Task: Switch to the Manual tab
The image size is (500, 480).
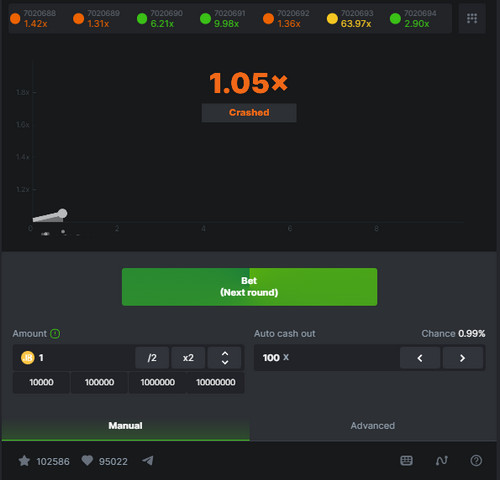Action: coord(126,426)
